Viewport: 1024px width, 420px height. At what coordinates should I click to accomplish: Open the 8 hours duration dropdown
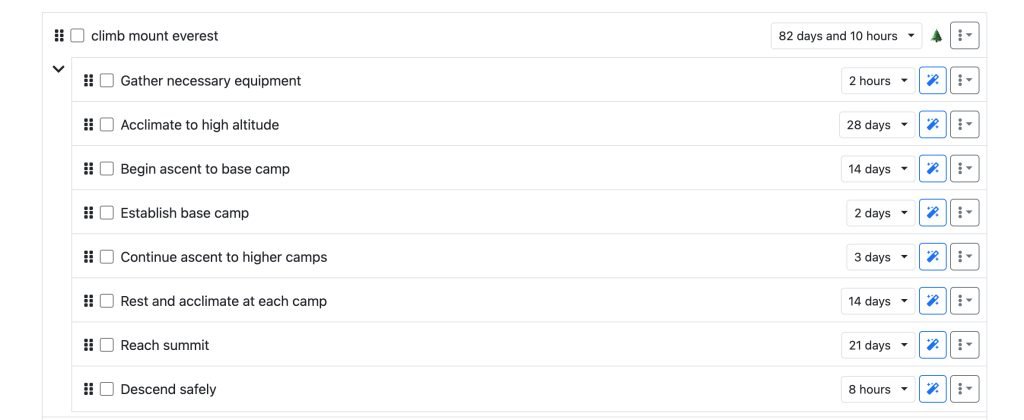[877, 389]
